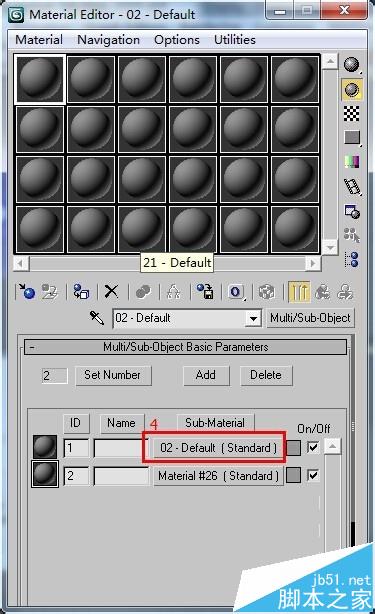Open the Utilities menu

point(234,40)
